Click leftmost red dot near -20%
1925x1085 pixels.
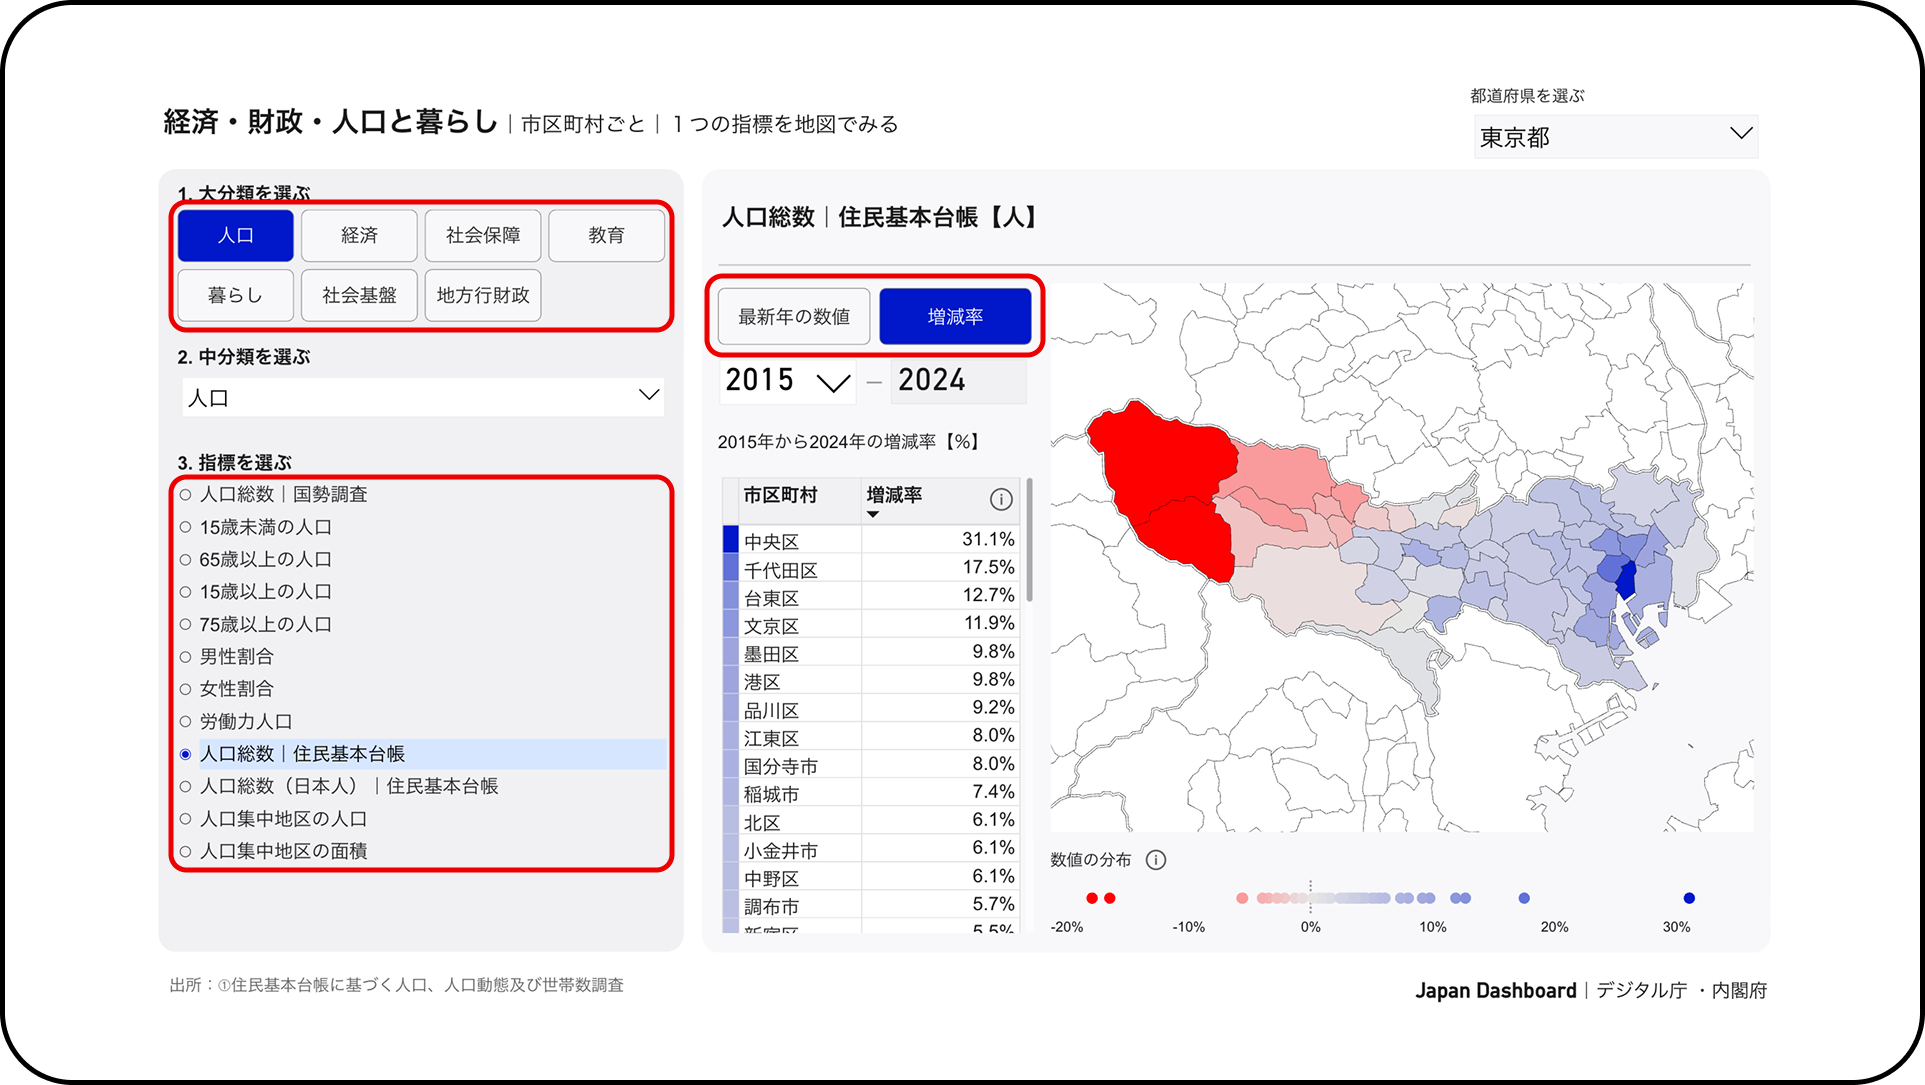(x=1092, y=898)
